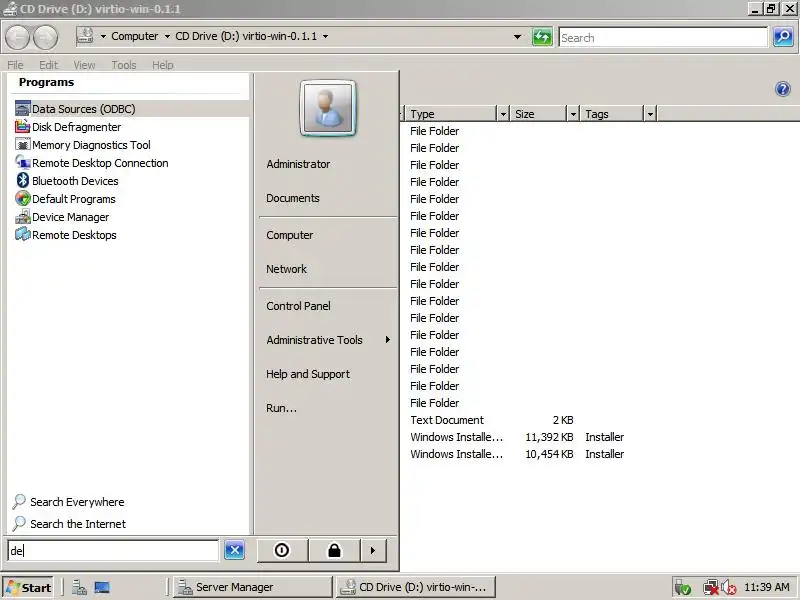Click the power button in Start menu
Image resolution: width=800 pixels, height=600 pixels.
[x=282, y=550]
